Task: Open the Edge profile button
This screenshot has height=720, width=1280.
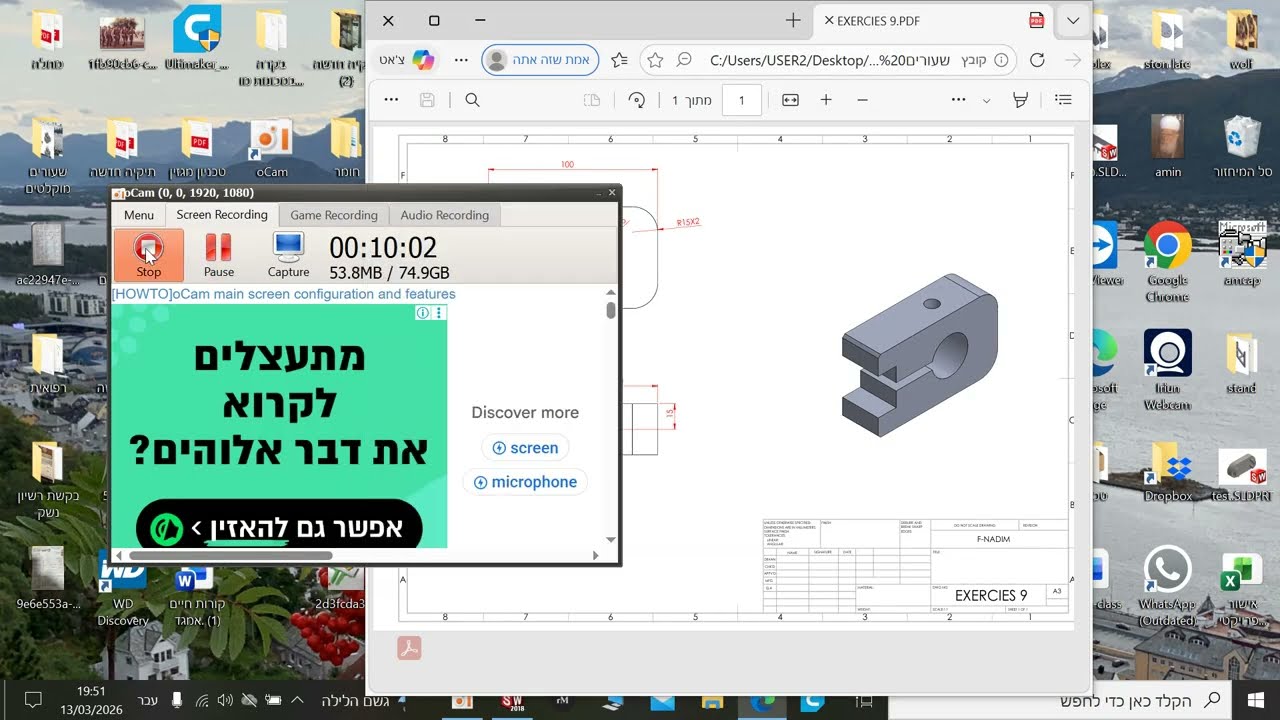Action: point(540,60)
